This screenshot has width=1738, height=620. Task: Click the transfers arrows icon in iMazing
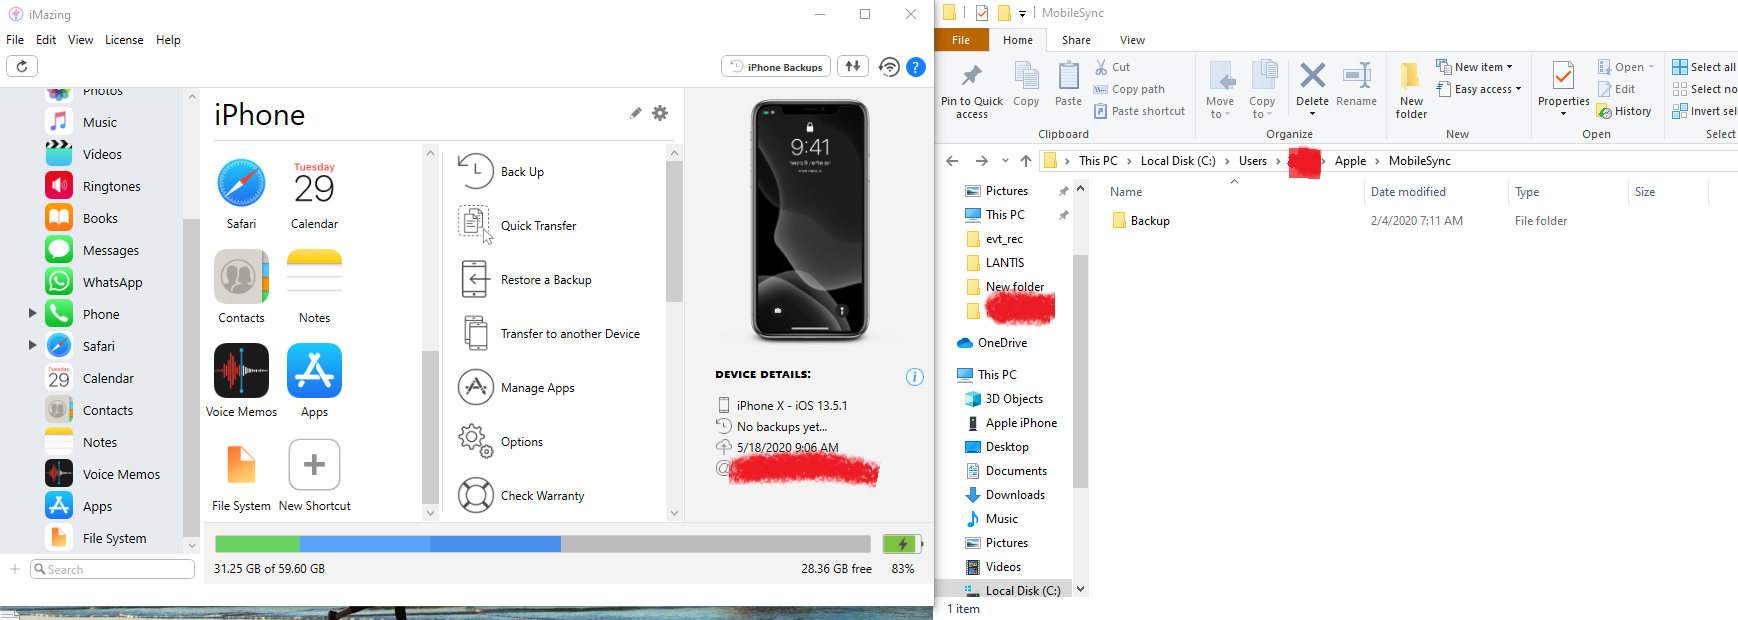(x=853, y=66)
